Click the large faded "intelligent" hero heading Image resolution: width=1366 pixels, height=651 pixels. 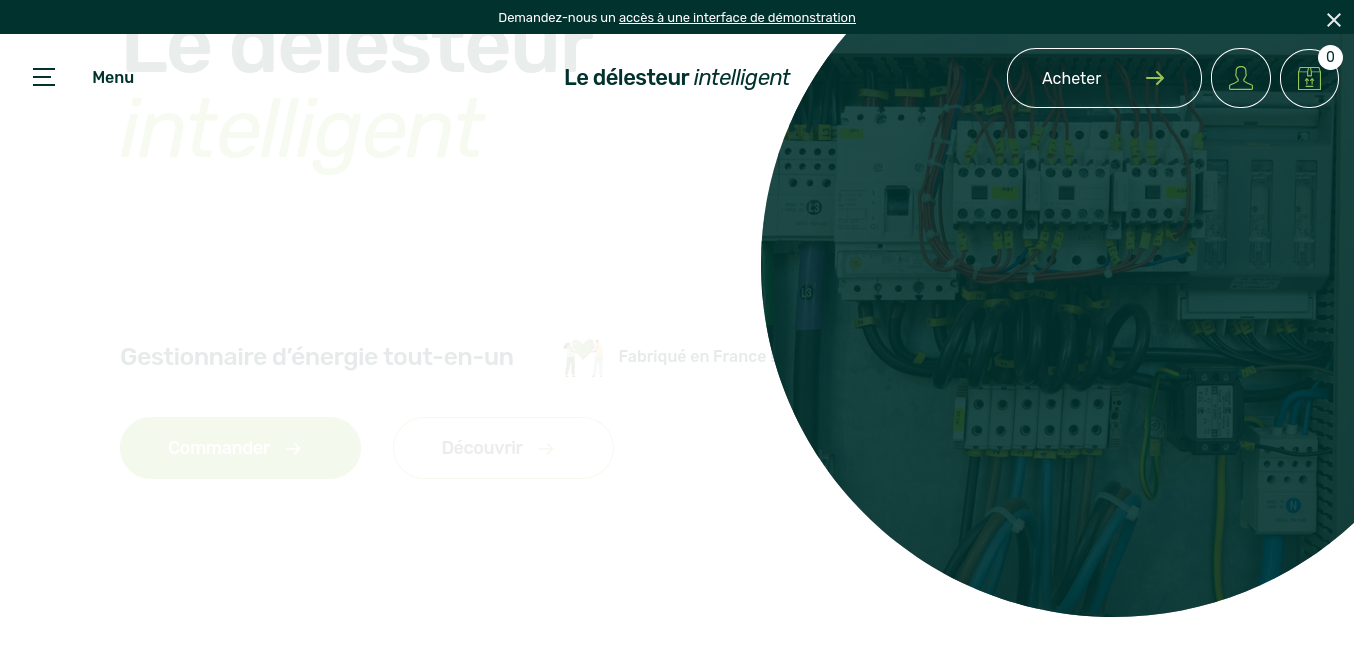click(300, 130)
